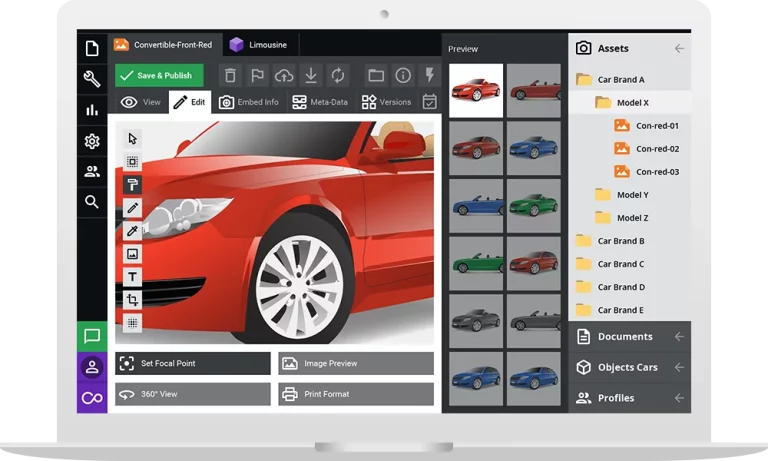
Task: Select the pencil draw tool
Action: pyautogui.click(x=132, y=208)
